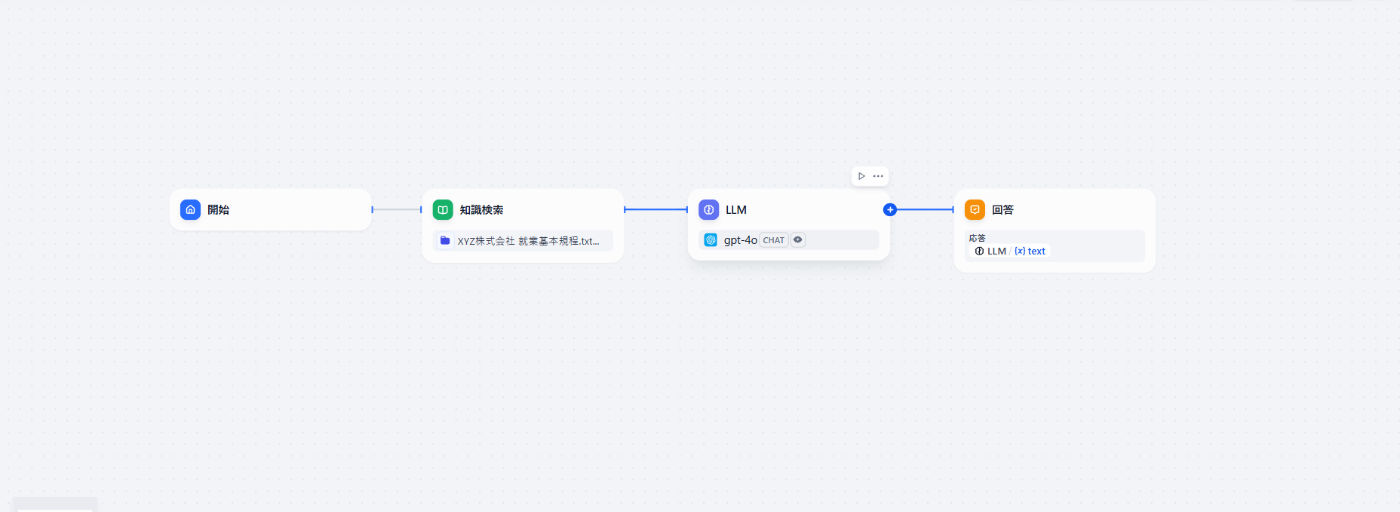The height and width of the screenshot is (512, 1400).
Task: Click the folder icon beside XYZ株式会社 file
Action: tap(445, 241)
